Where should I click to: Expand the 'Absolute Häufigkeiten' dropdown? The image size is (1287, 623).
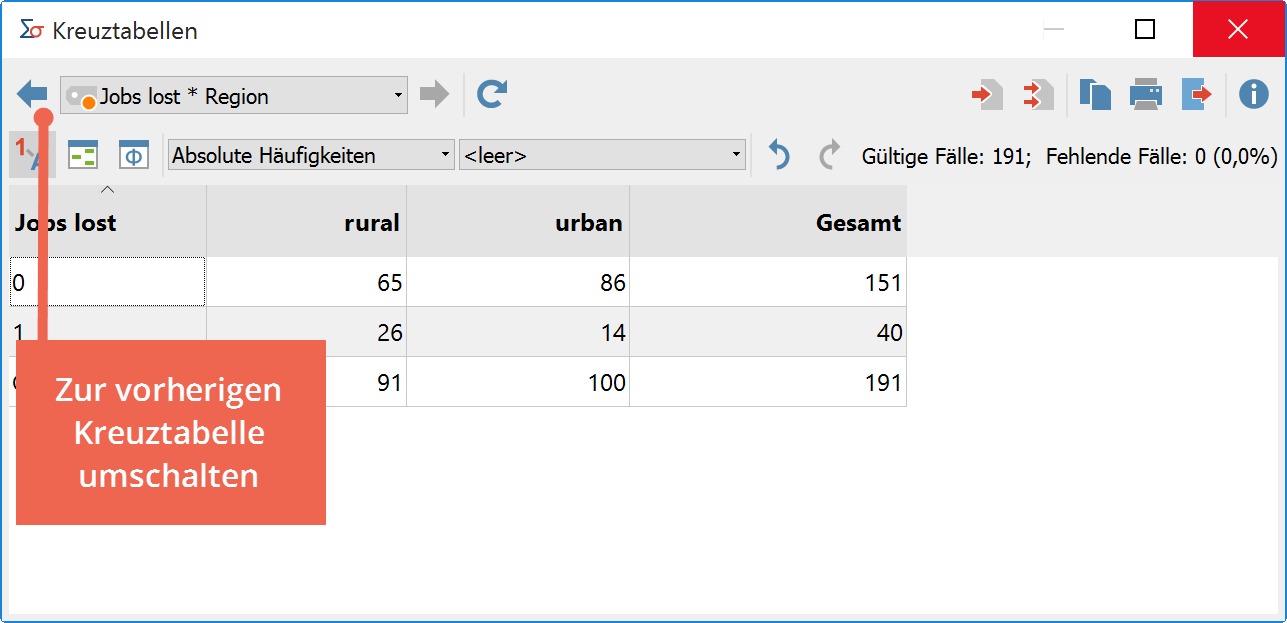(x=310, y=156)
